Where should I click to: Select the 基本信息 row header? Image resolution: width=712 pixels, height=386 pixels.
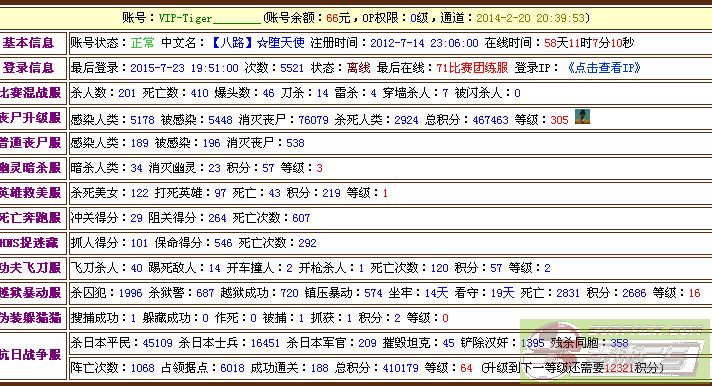tap(29, 43)
